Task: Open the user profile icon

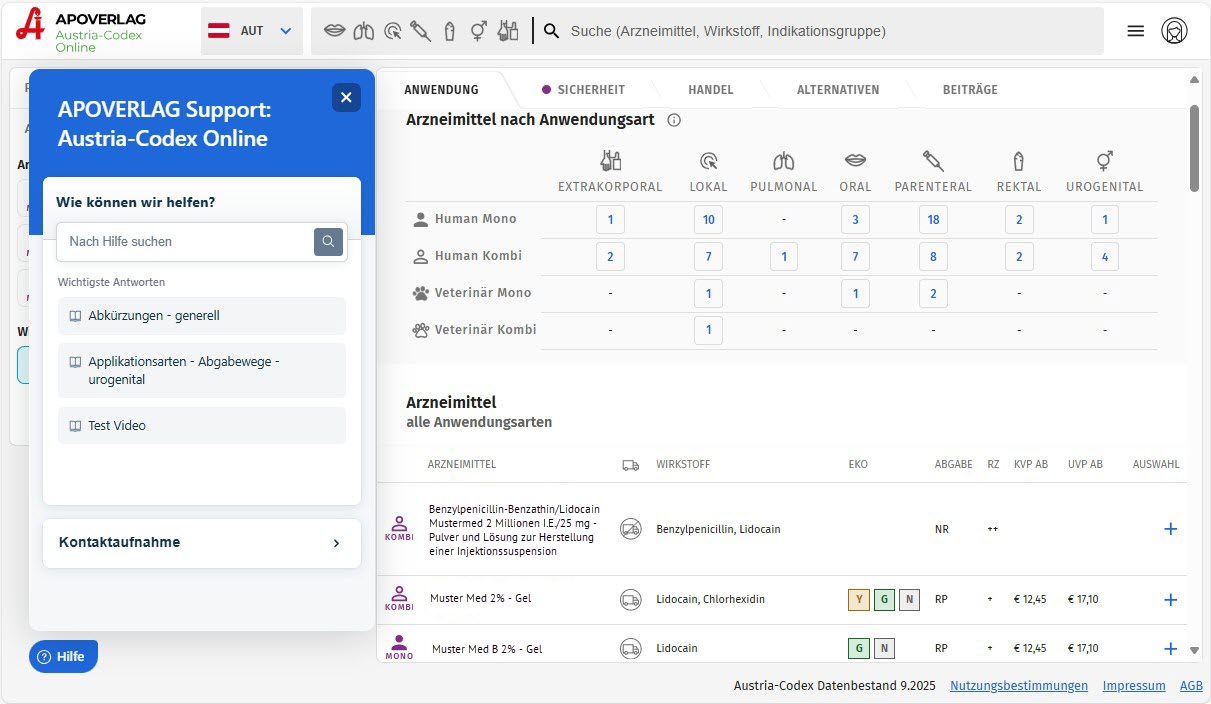Action: pyautogui.click(x=1174, y=31)
